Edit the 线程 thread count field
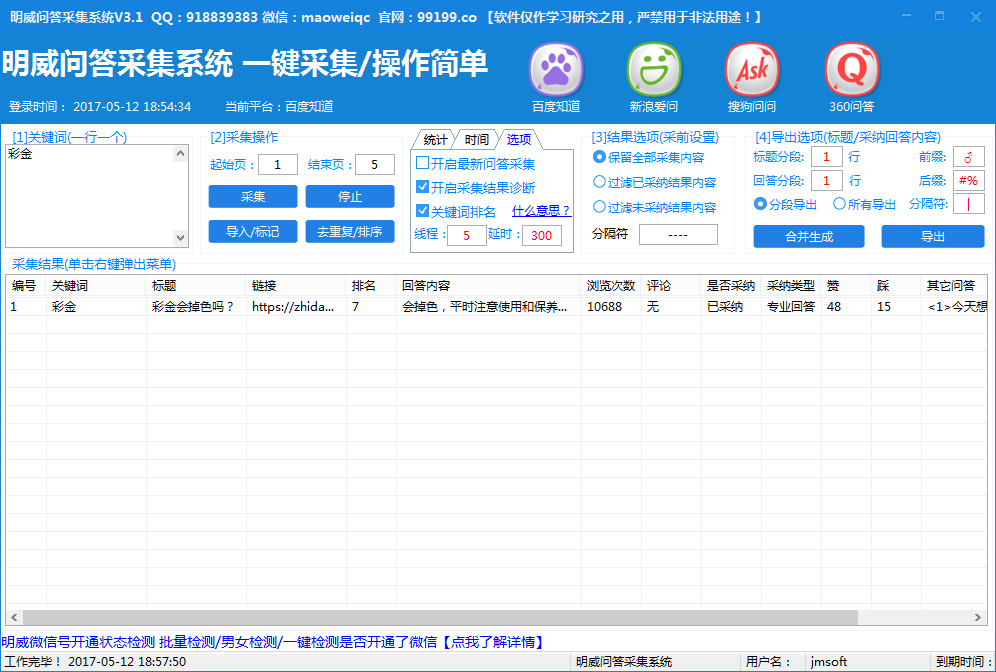Screen dimensions: 996x672 pos(466,235)
